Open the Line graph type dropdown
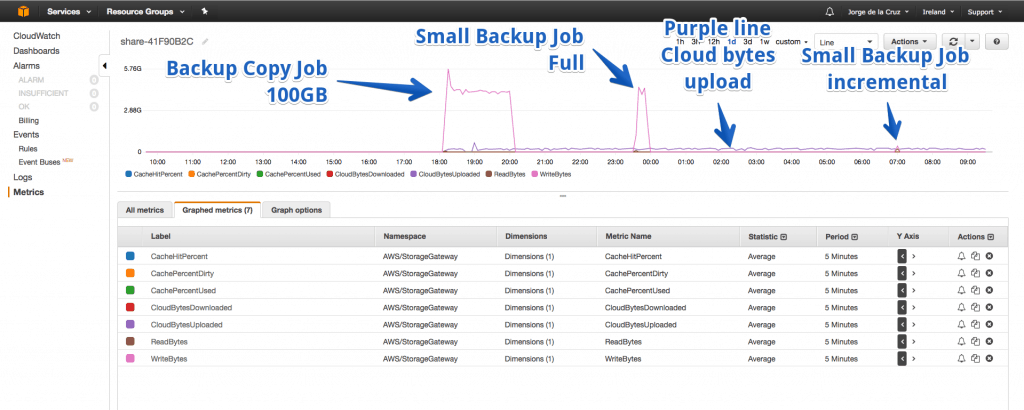This screenshot has width=1024, height=410. coord(845,41)
